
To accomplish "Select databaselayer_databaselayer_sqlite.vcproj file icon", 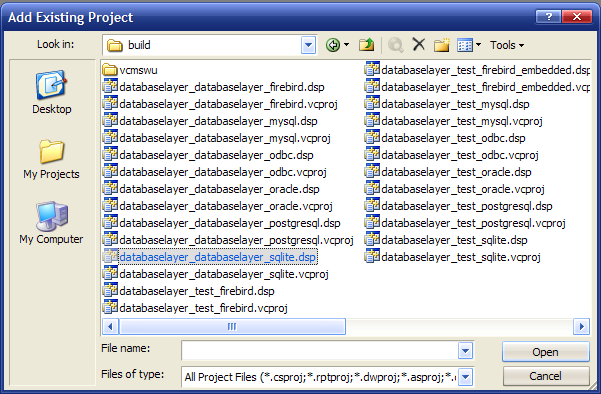I will point(110,274).
